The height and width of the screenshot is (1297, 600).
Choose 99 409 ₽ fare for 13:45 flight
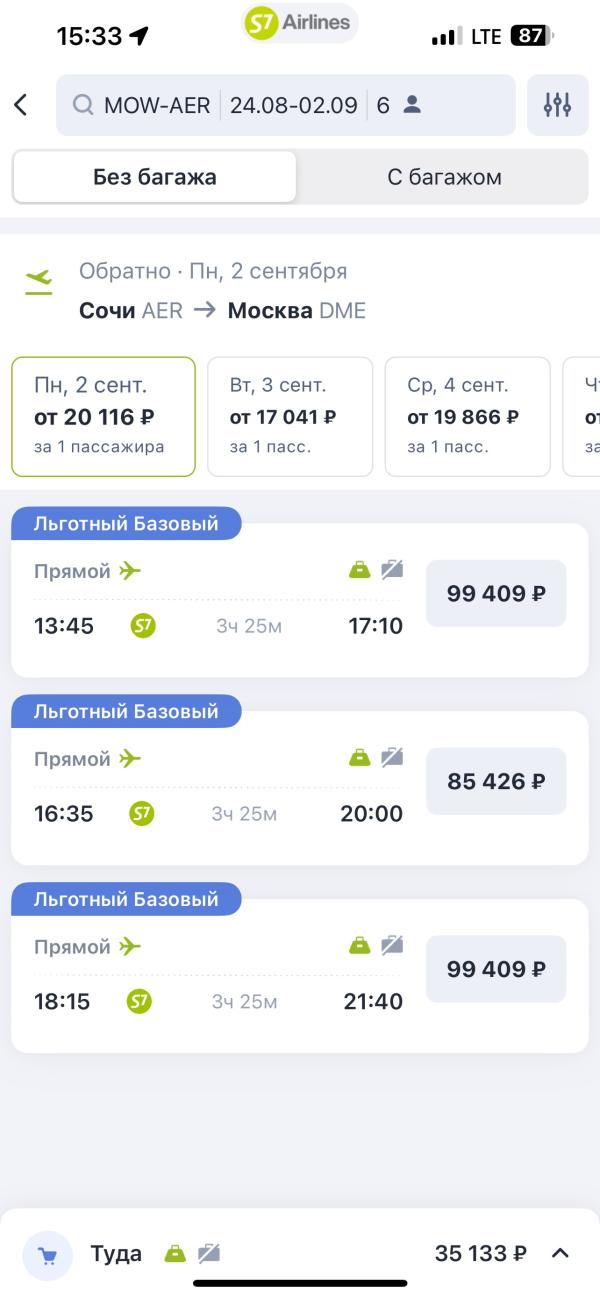[x=496, y=593]
